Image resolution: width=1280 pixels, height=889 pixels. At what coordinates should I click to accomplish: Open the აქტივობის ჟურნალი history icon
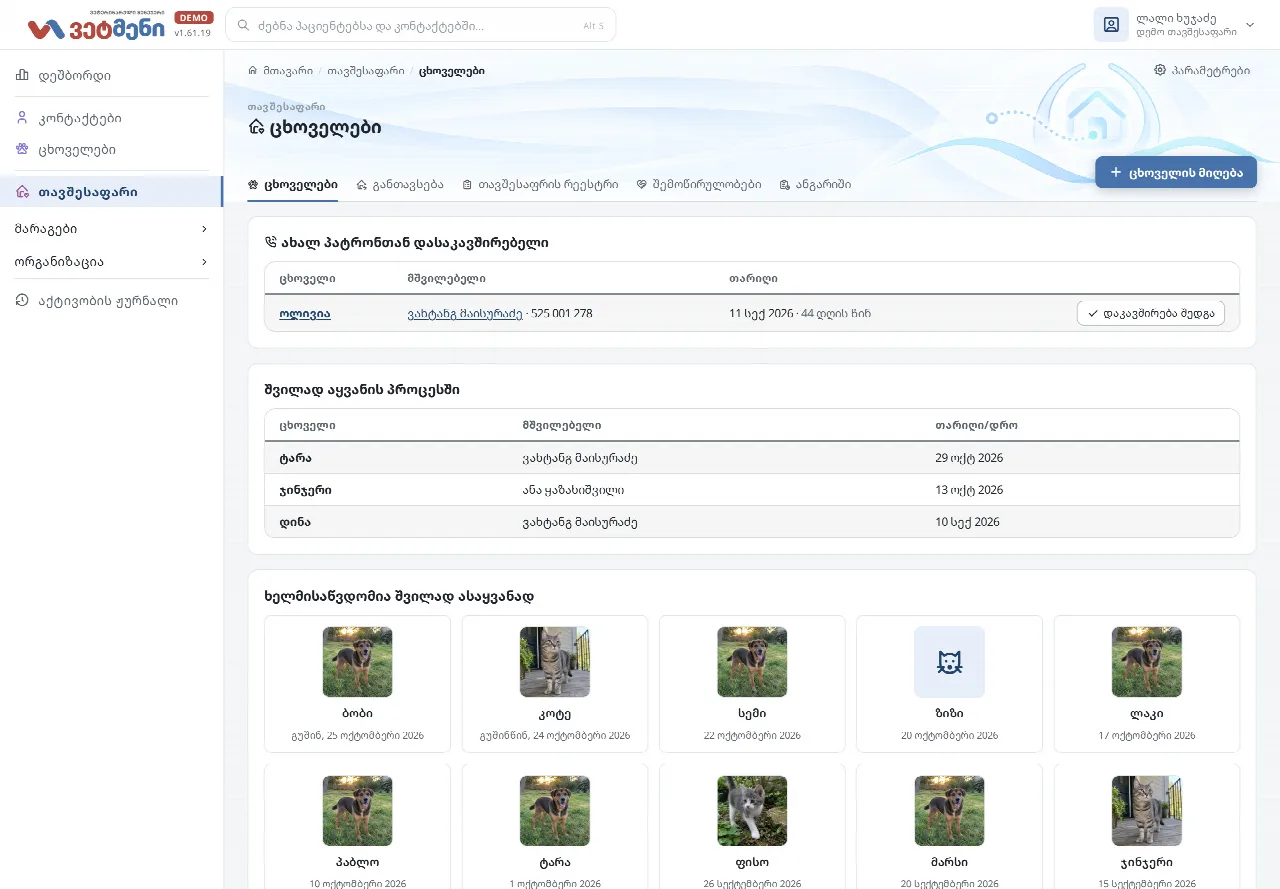23,300
